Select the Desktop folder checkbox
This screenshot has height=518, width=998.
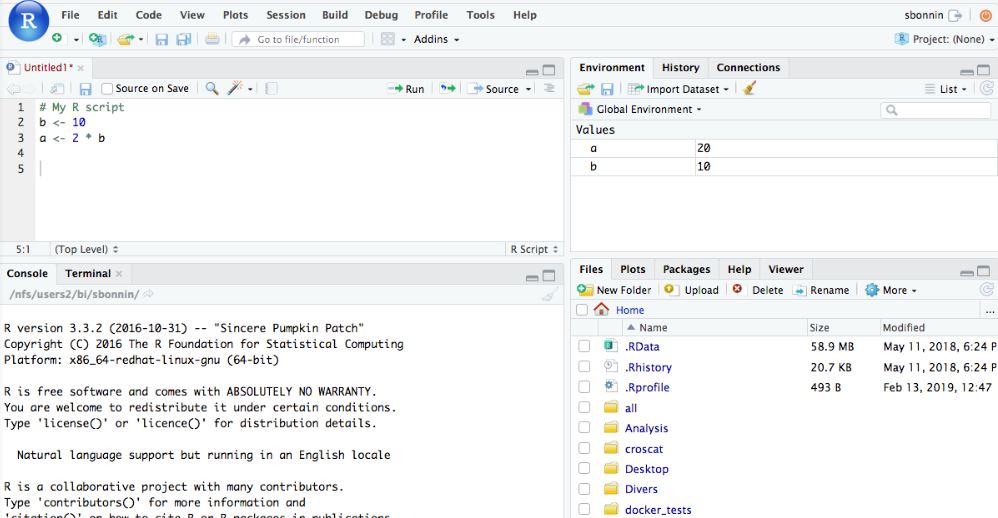584,468
